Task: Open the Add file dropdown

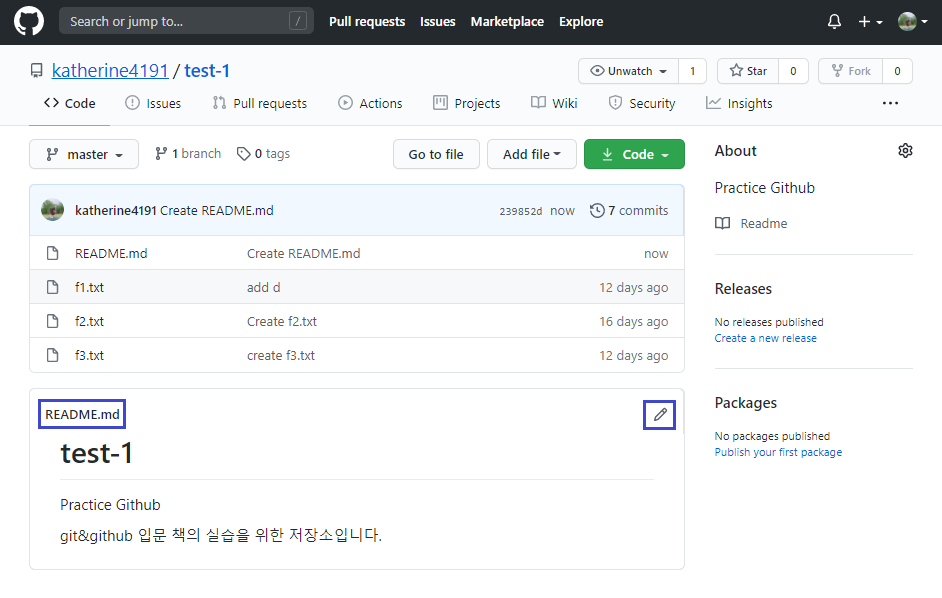Action: [x=532, y=154]
